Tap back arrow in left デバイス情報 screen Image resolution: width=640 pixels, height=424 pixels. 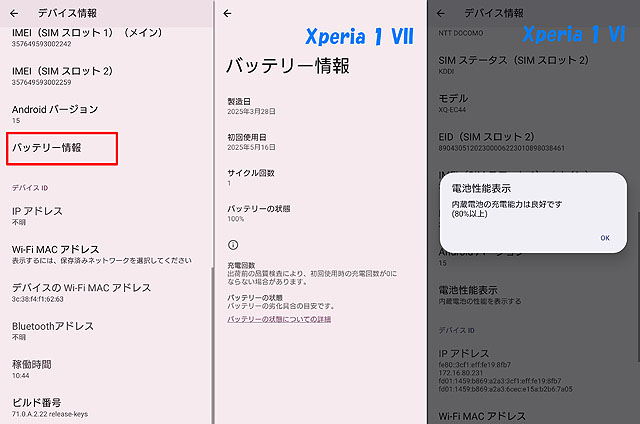[14, 13]
